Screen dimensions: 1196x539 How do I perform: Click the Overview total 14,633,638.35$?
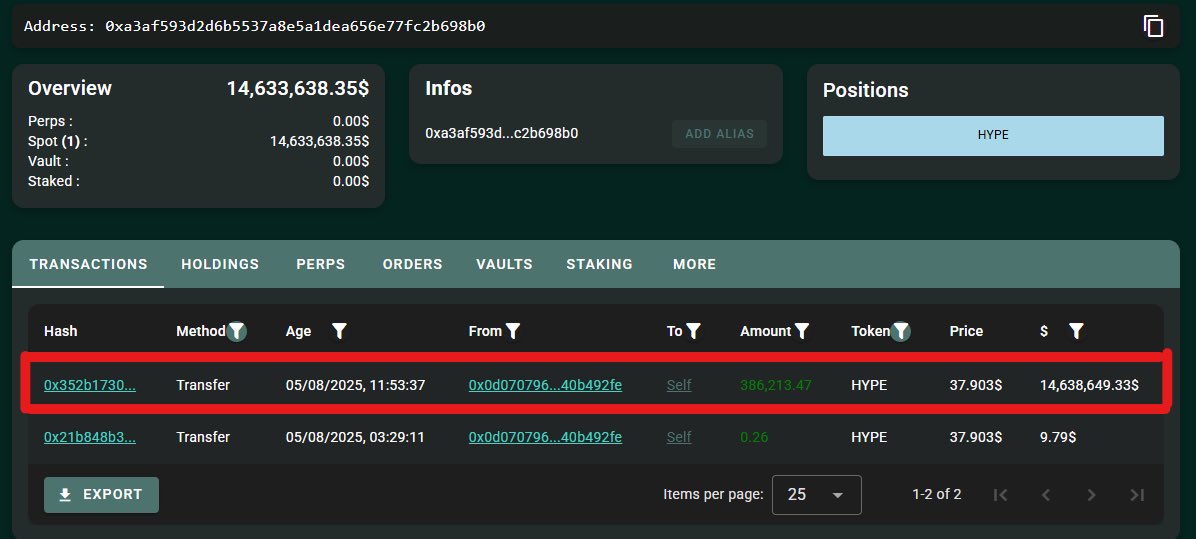(297, 88)
